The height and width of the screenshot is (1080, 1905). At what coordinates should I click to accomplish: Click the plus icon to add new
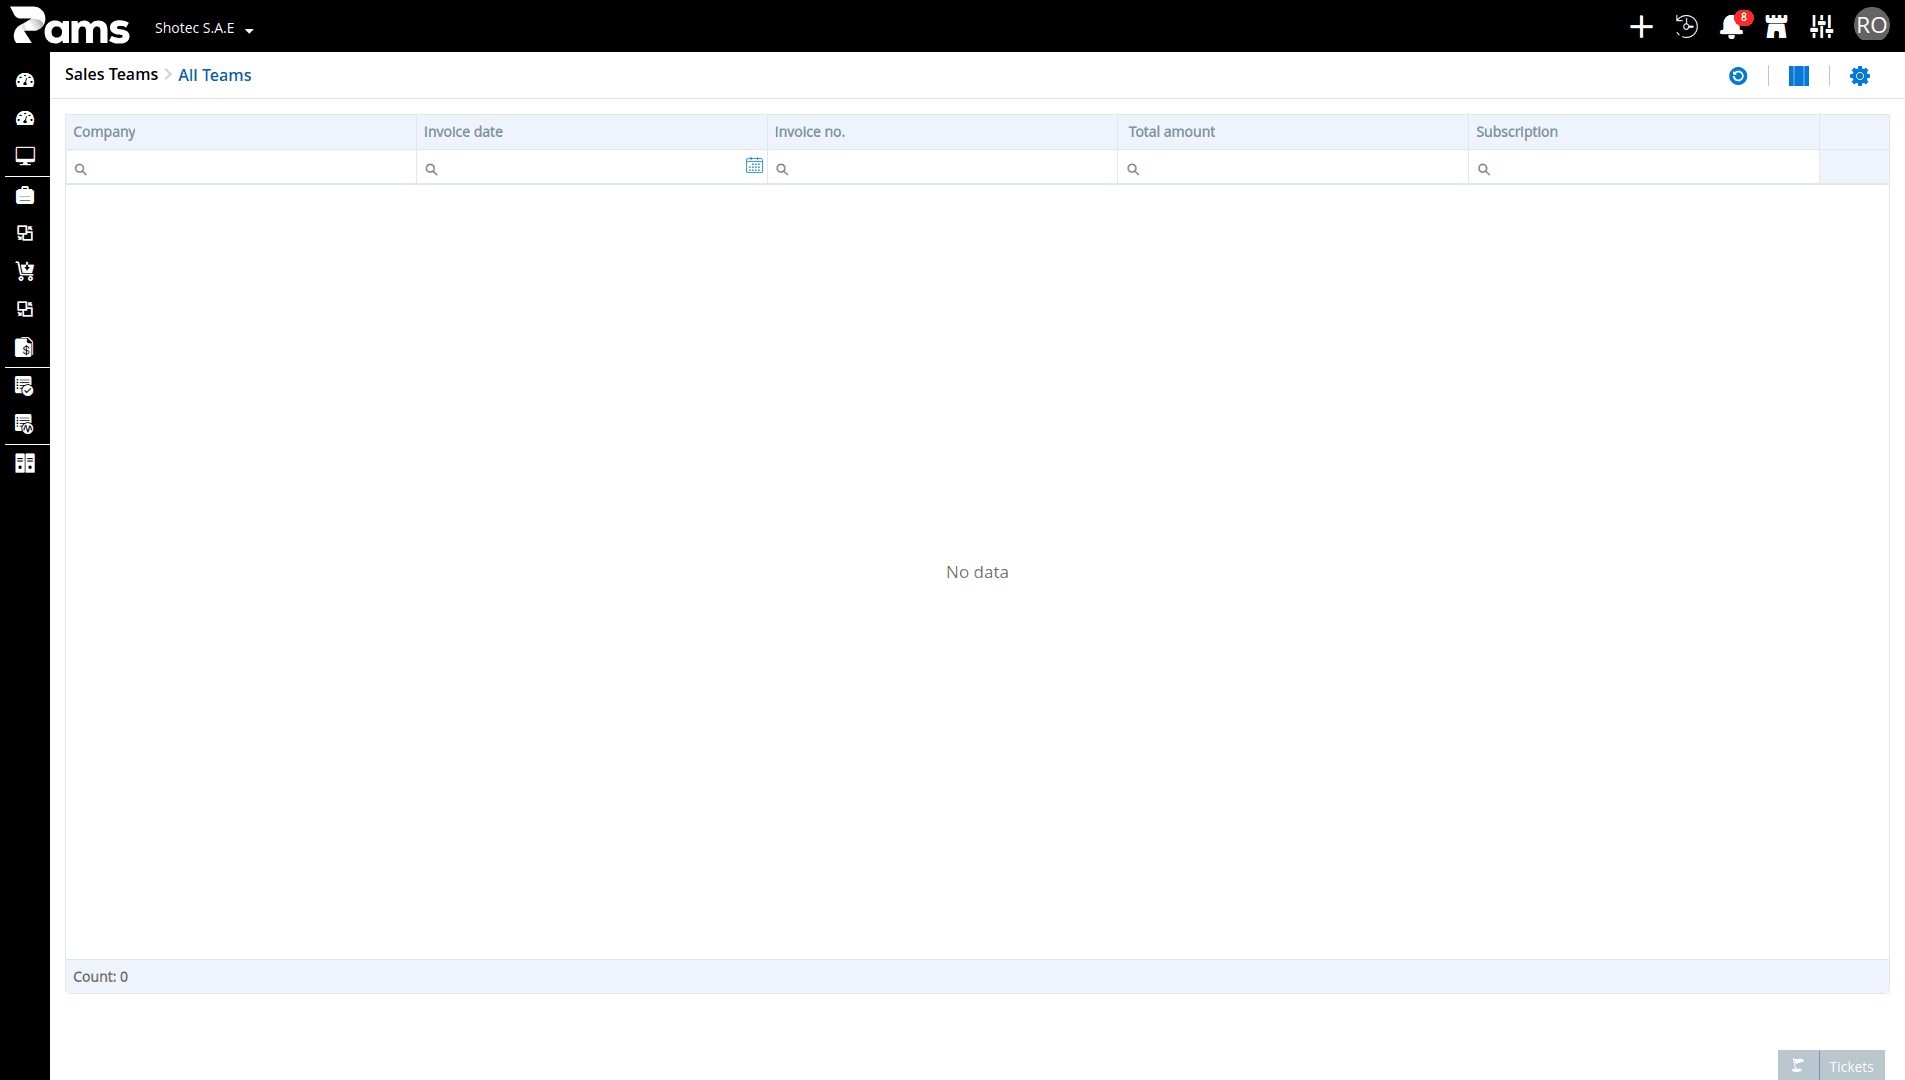(1641, 27)
